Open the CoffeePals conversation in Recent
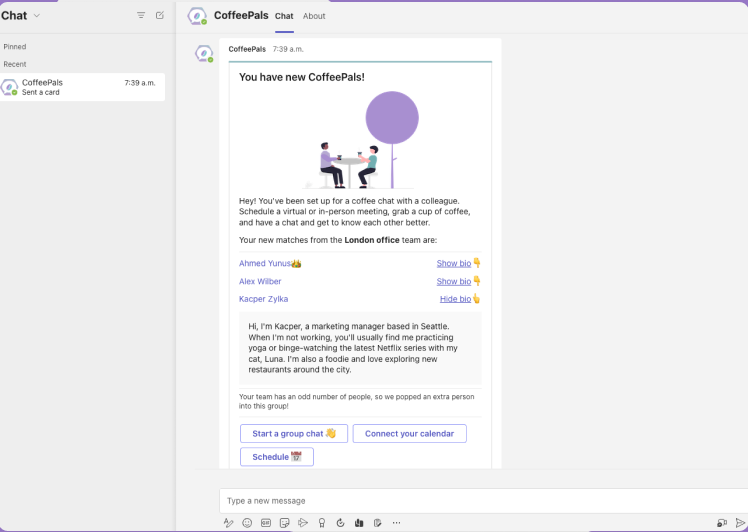This screenshot has width=748, height=532. point(83,87)
